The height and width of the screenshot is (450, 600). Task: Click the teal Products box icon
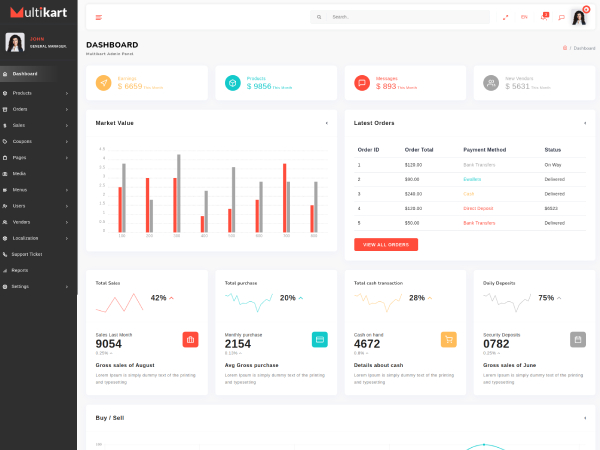232,84
